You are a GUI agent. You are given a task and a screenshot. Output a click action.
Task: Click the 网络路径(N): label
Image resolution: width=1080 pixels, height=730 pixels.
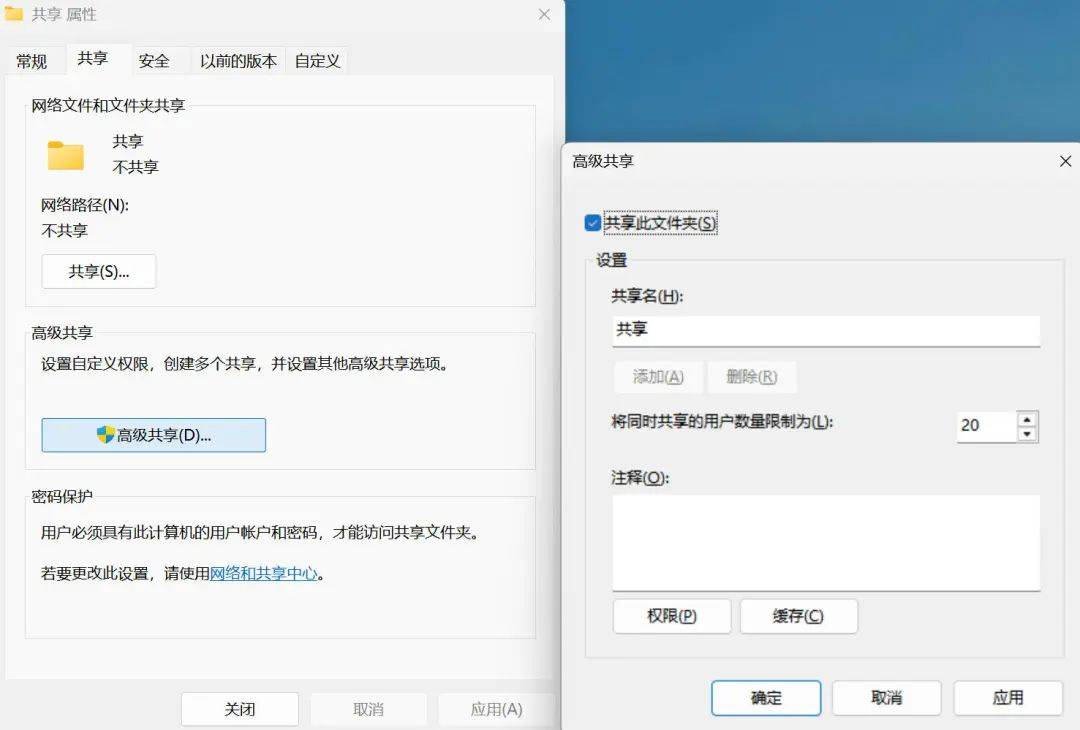pos(85,205)
